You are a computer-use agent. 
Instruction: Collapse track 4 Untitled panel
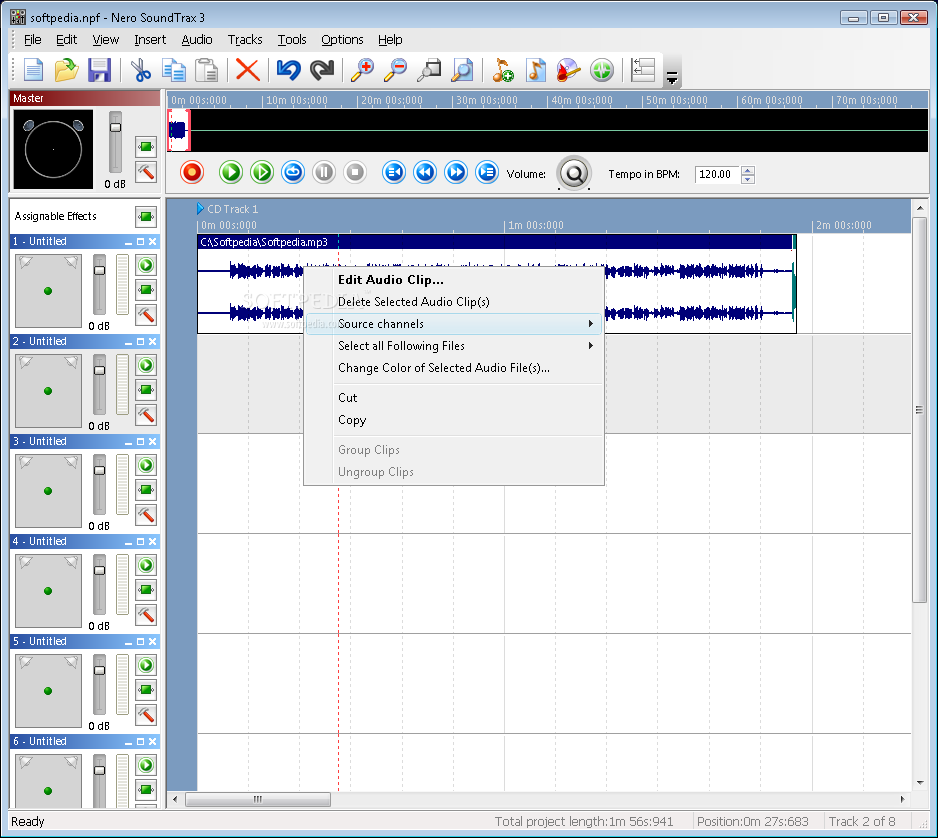pyautogui.click(x=129, y=543)
